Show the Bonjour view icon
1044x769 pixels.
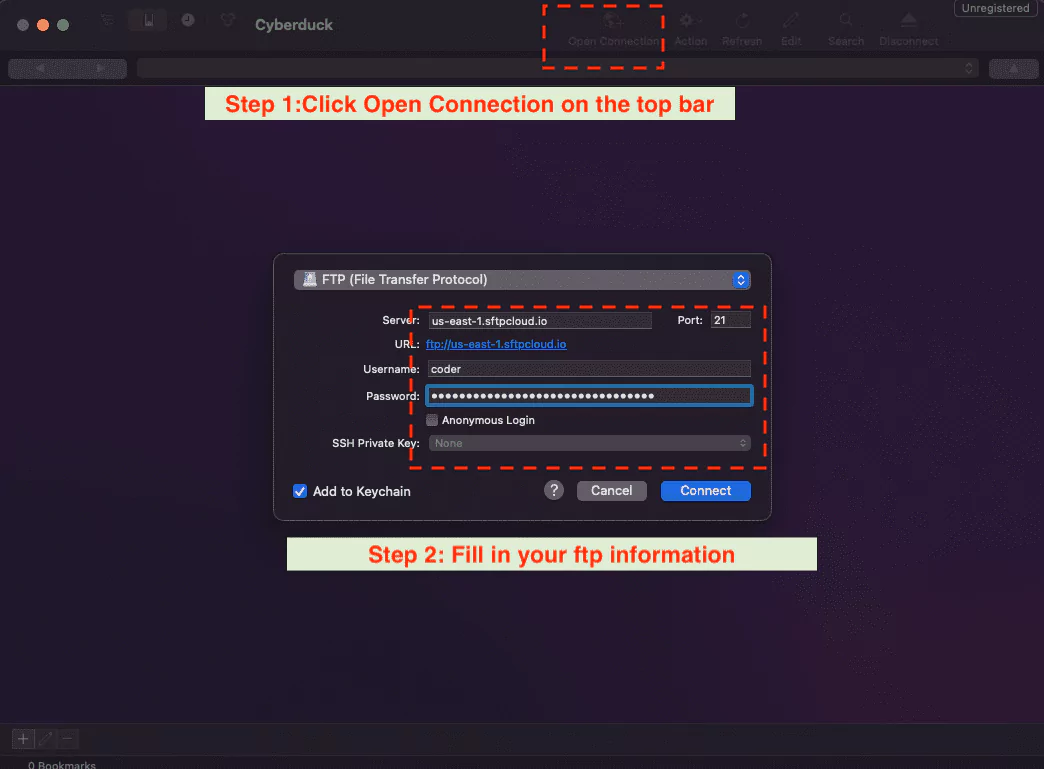[228, 21]
